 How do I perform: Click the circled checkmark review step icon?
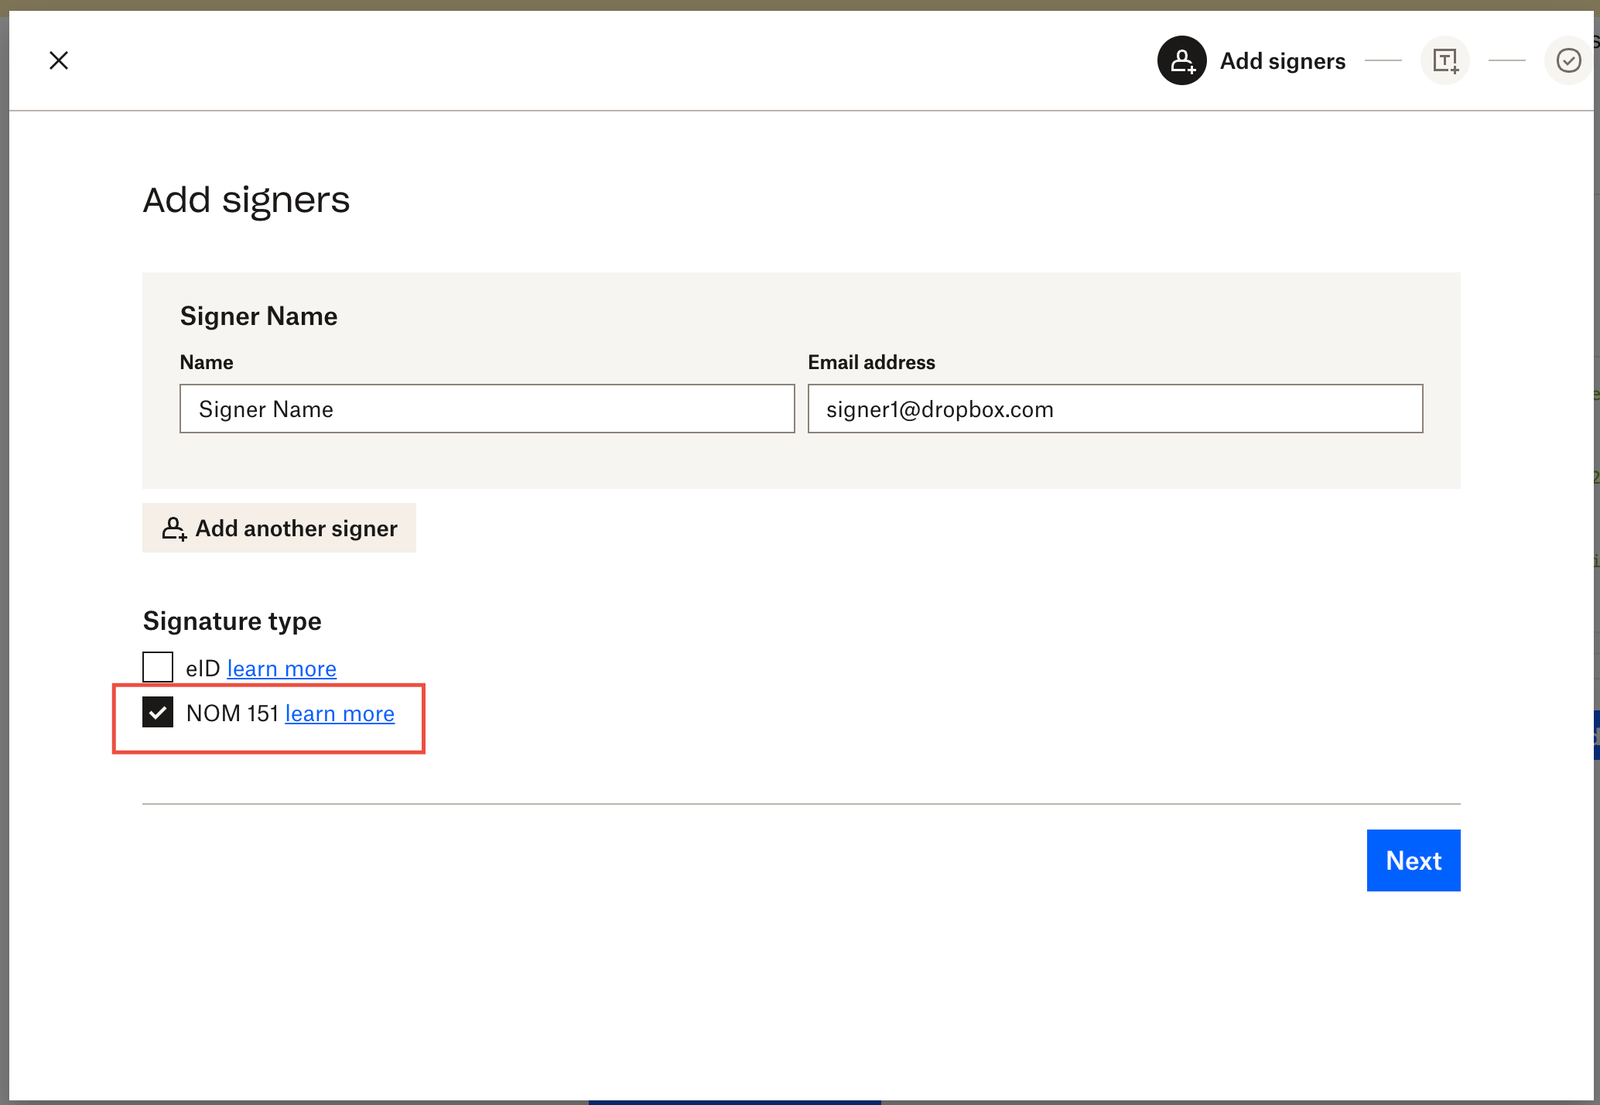pos(1568,60)
